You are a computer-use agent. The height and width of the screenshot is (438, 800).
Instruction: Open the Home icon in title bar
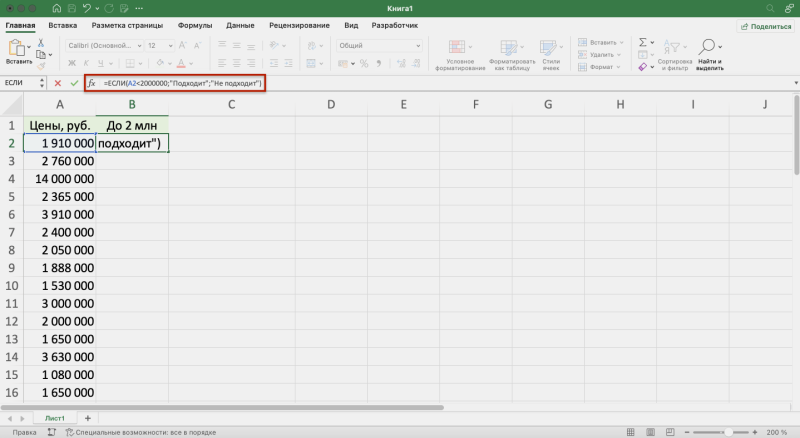pyautogui.click(x=57, y=9)
